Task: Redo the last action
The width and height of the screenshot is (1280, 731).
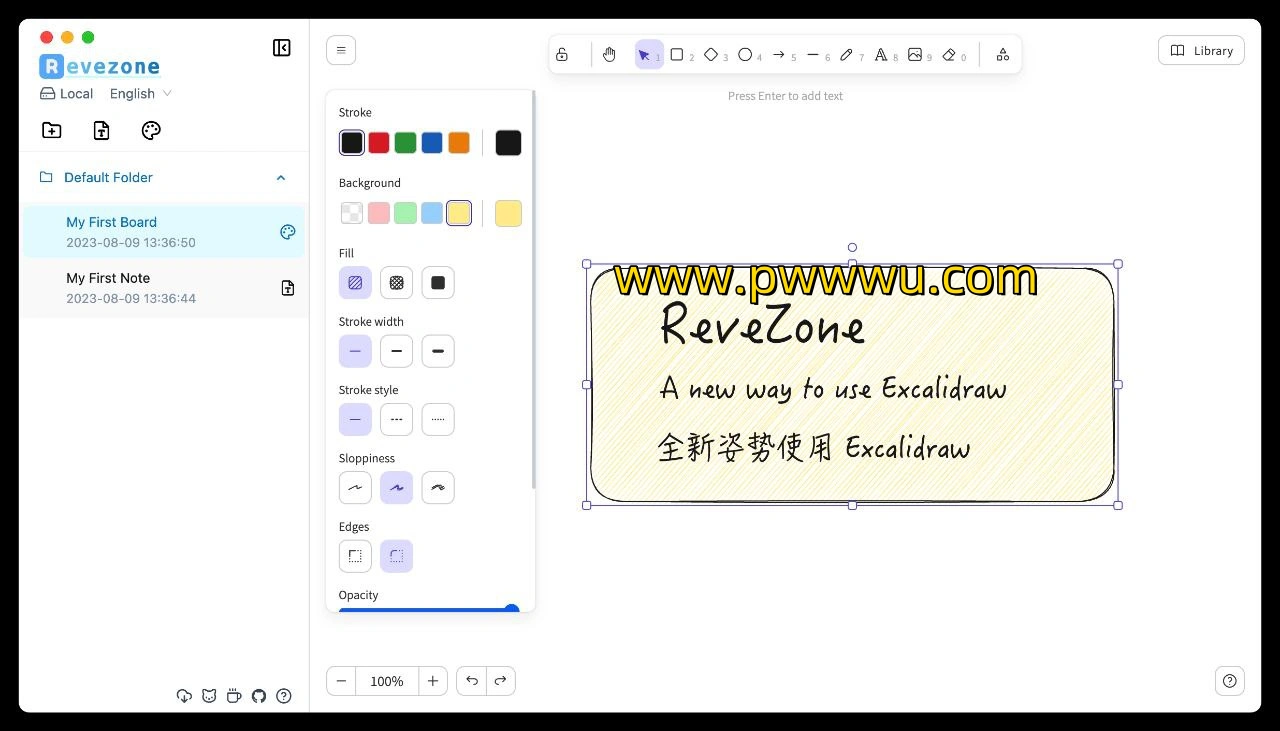Action: [x=500, y=681]
